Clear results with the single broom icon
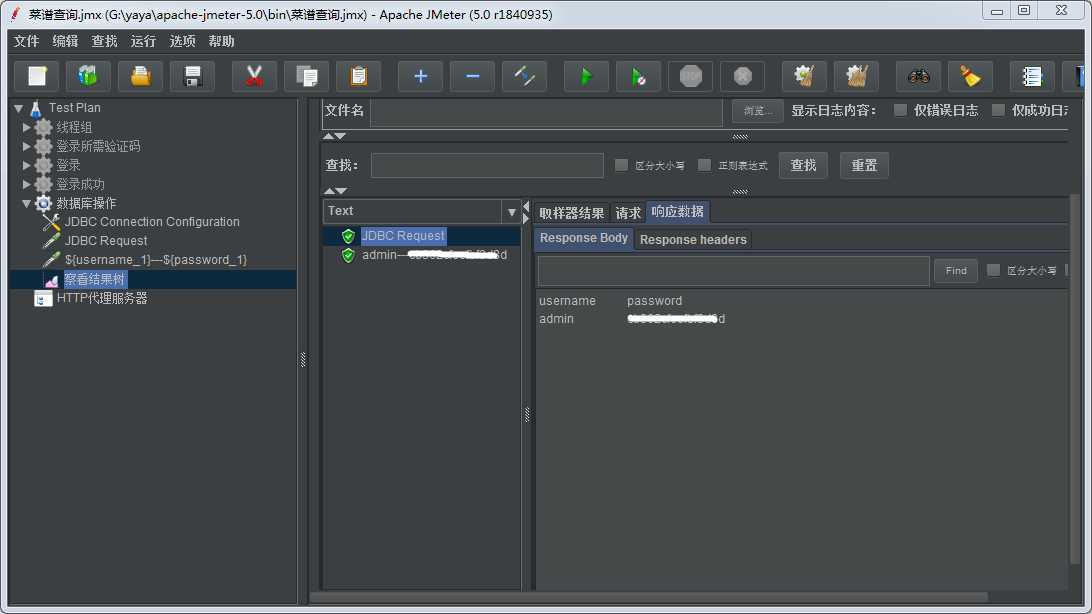The width and height of the screenshot is (1092, 614). 804,76
